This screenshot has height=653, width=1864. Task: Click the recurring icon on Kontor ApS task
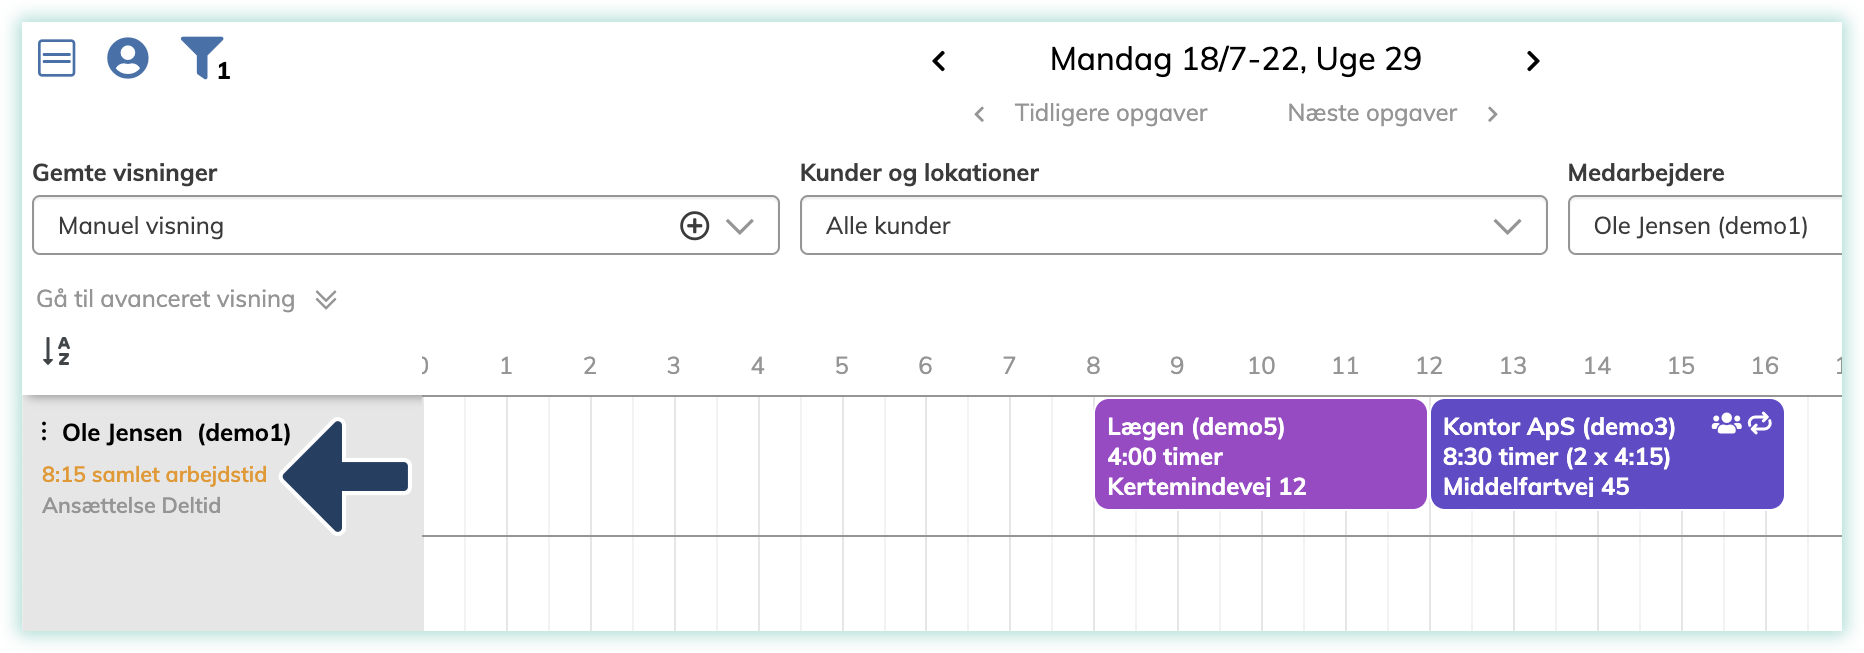(1758, 426)
